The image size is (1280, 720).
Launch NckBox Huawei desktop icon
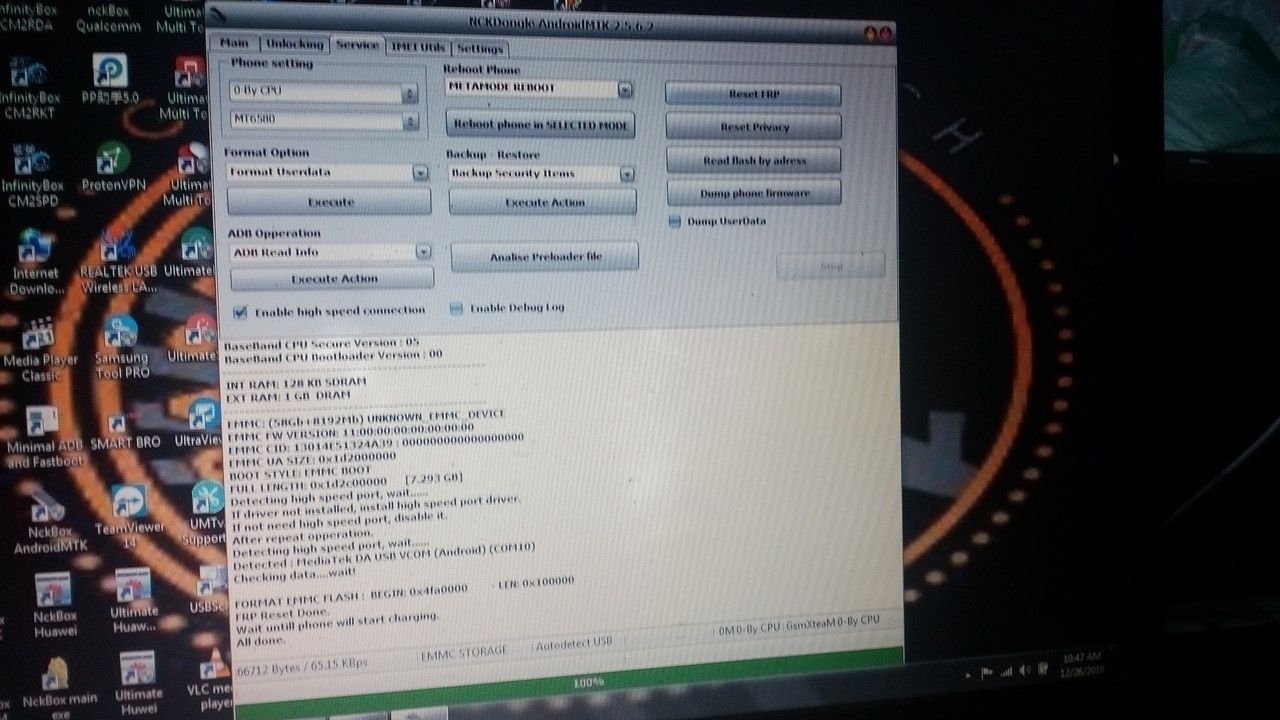pyautogui.click(x=53, y=605)
